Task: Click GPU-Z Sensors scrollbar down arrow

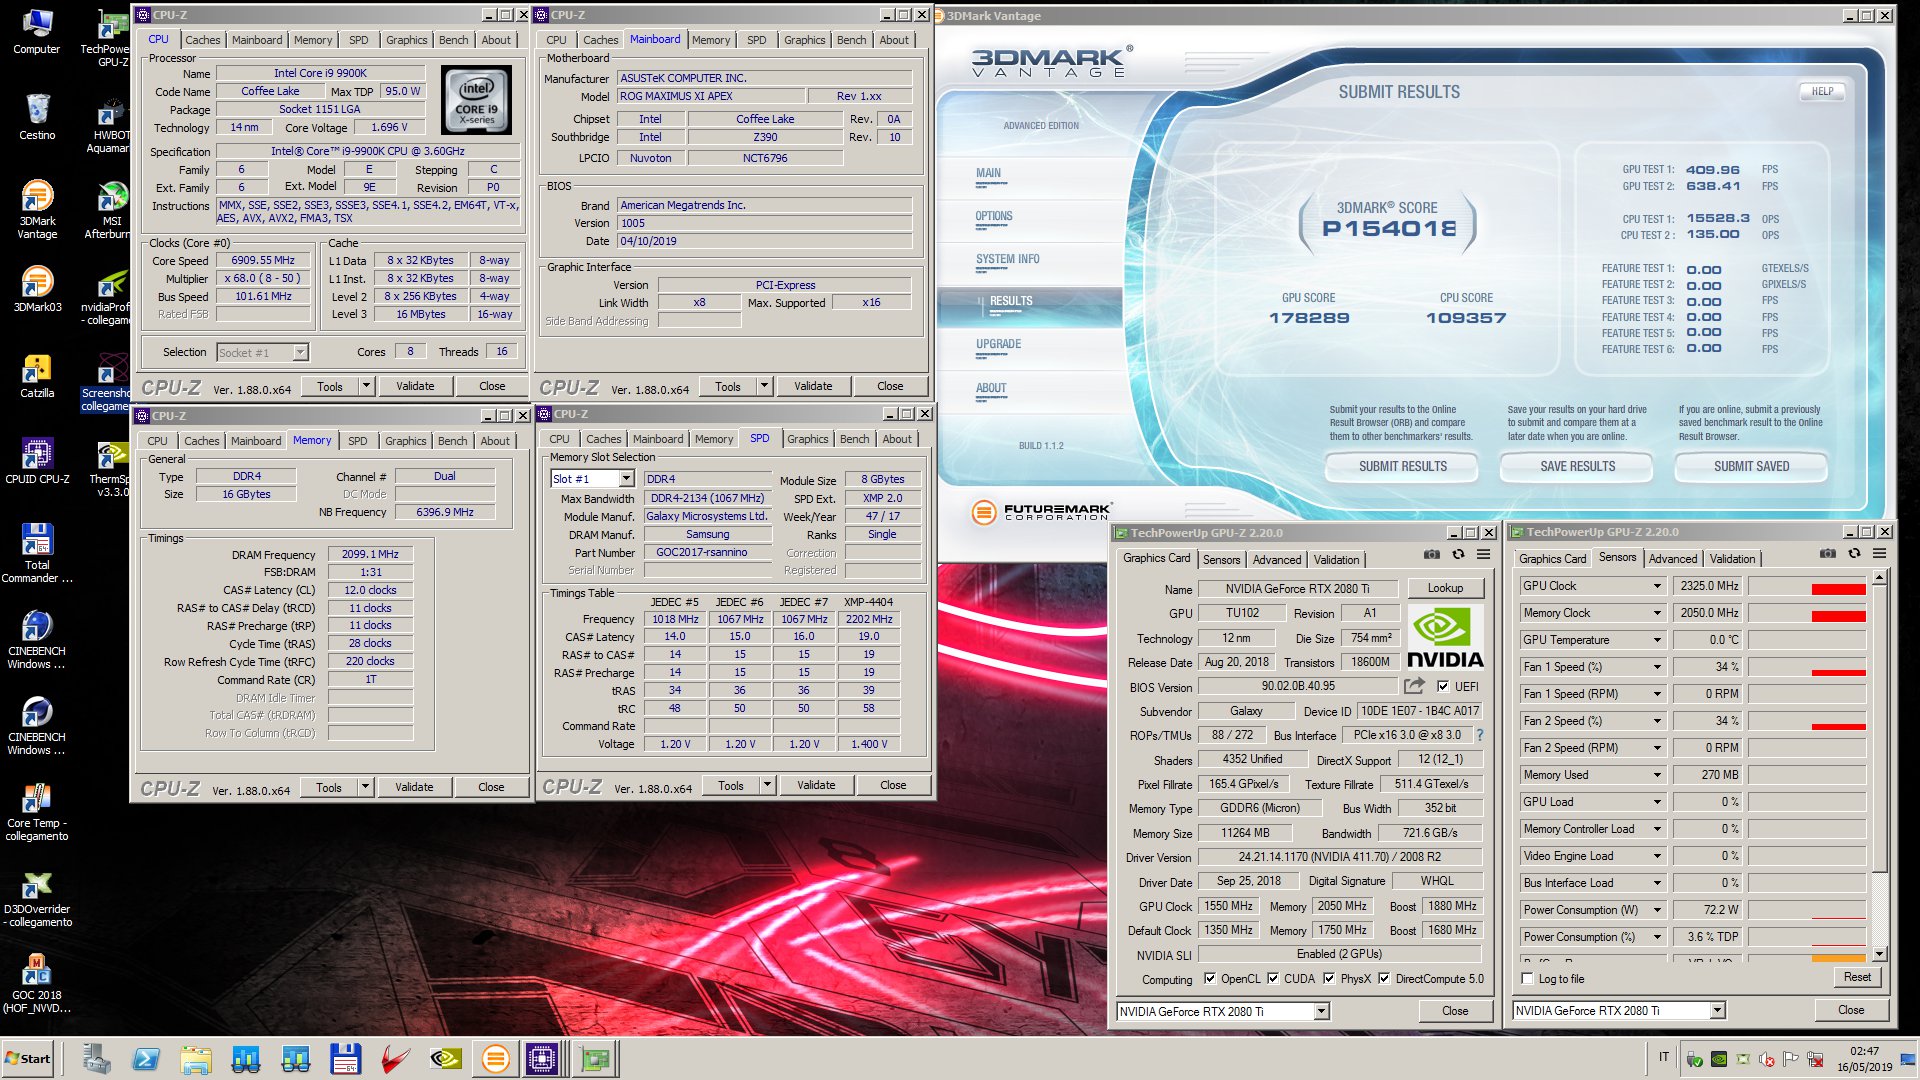Action: coord(1879,954)
